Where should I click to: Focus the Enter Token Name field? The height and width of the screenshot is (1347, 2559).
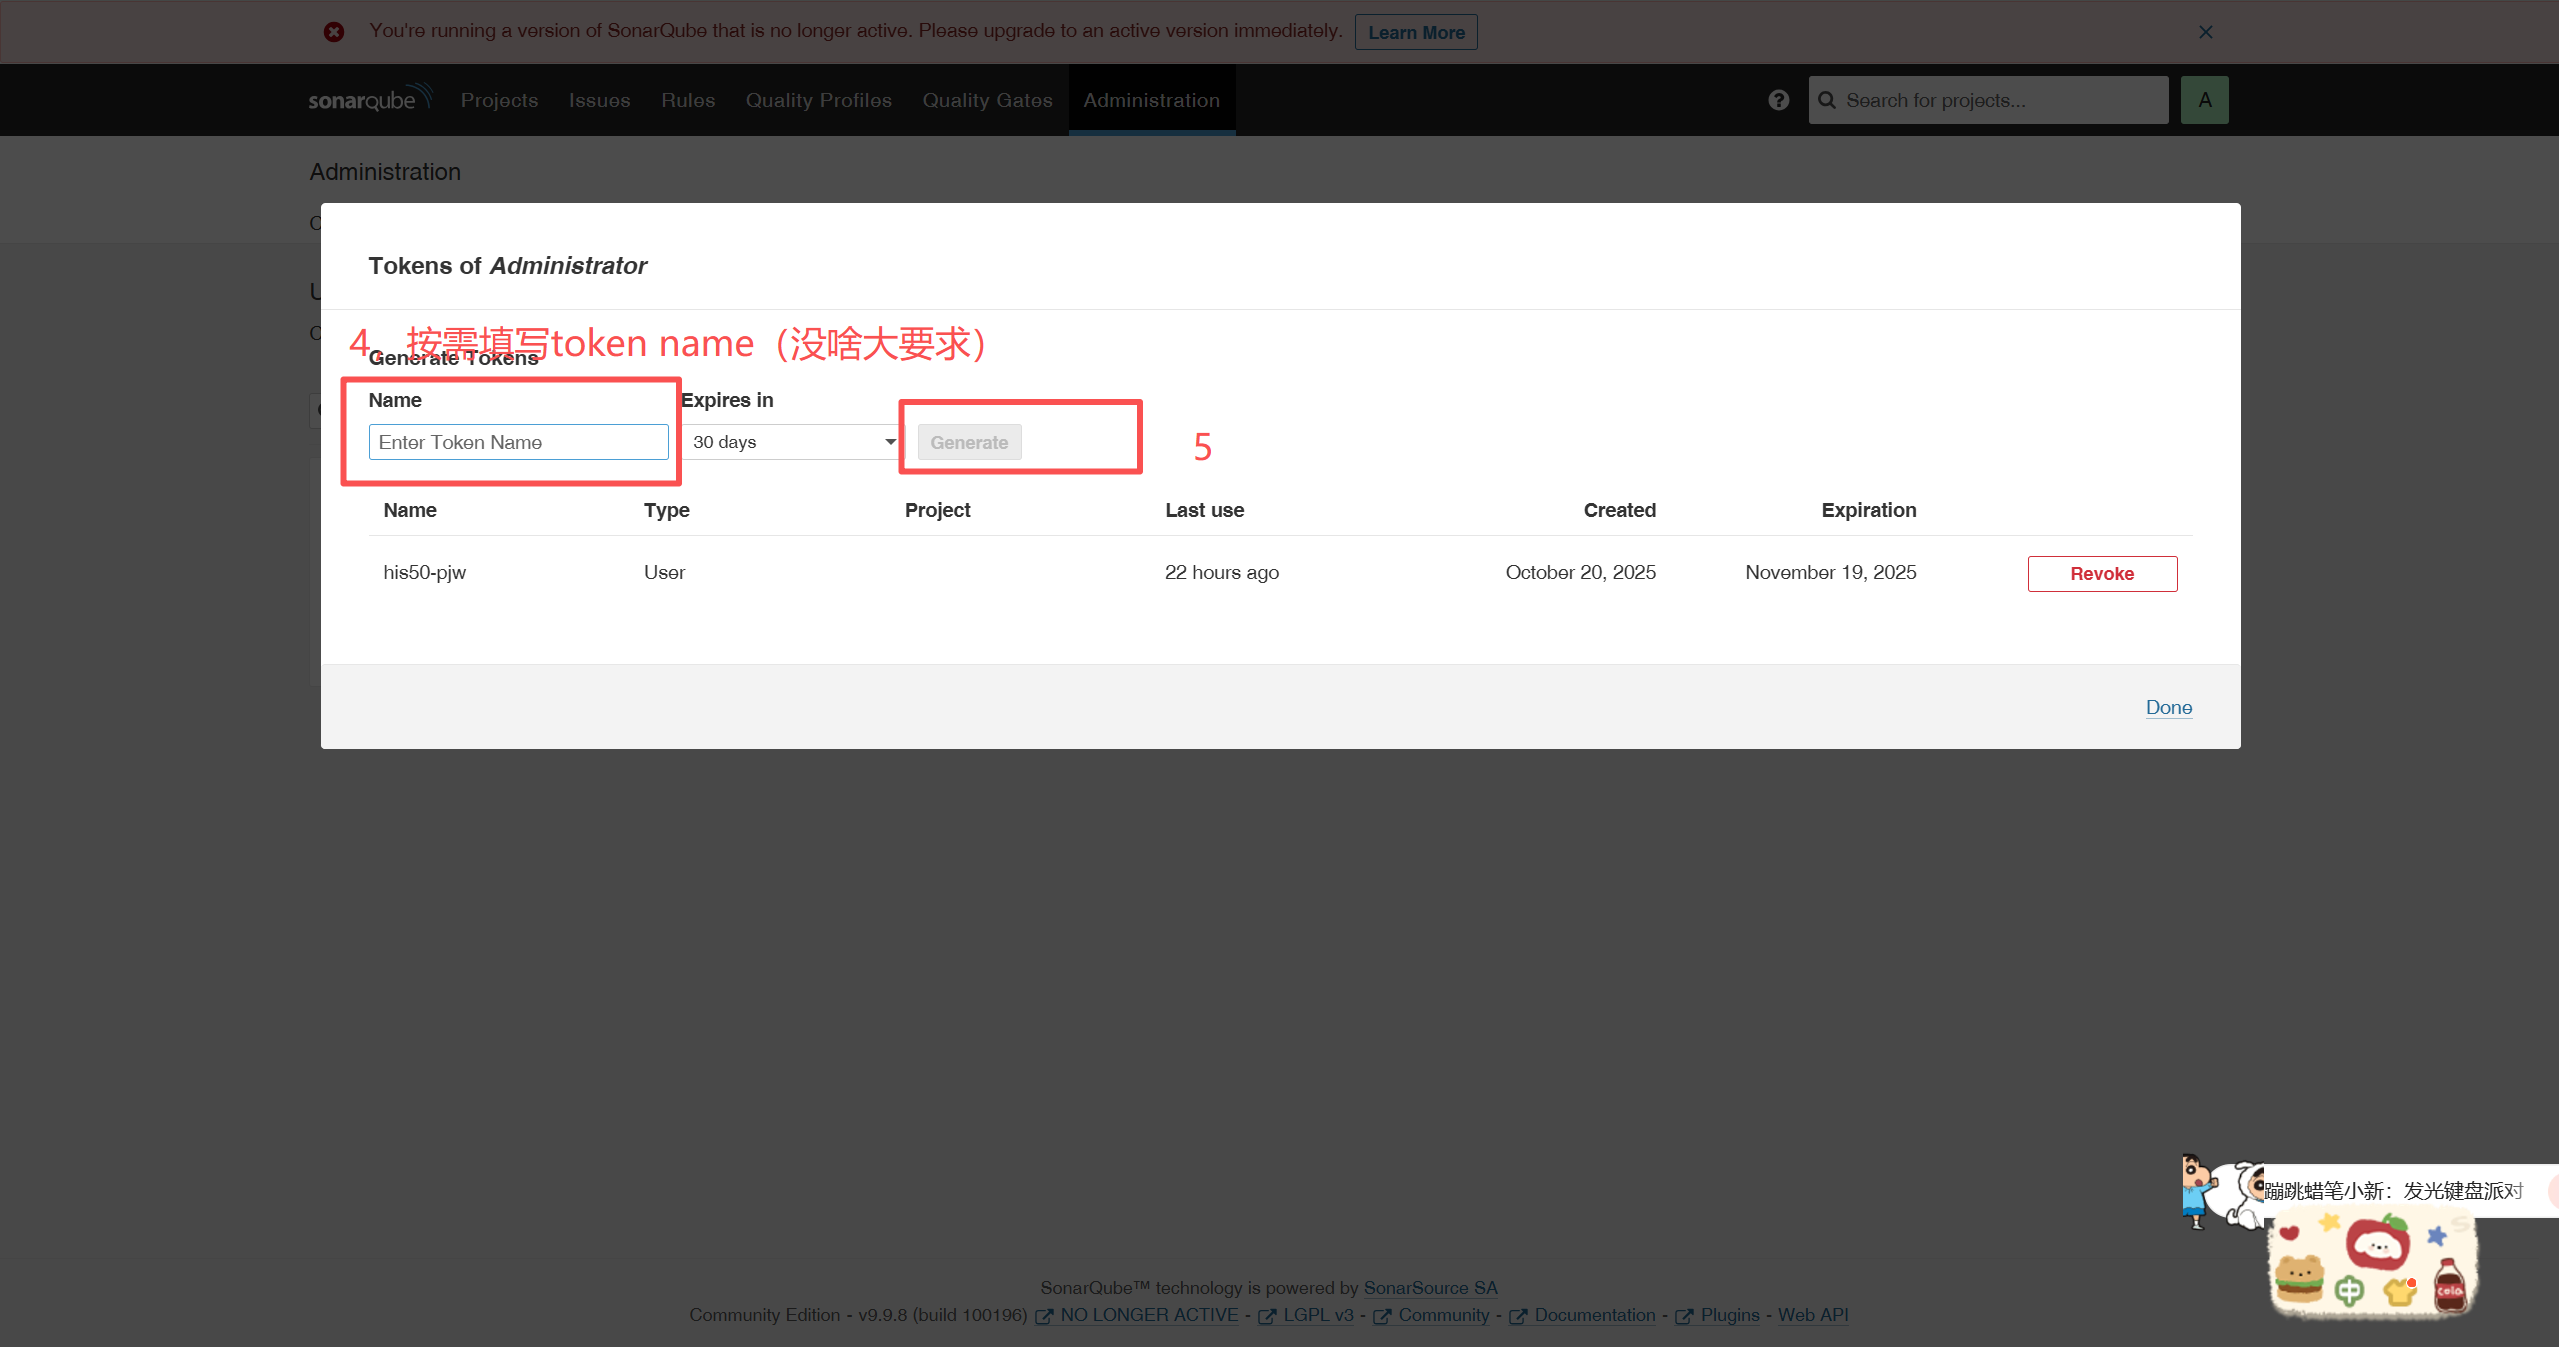[x=518, y=442]
